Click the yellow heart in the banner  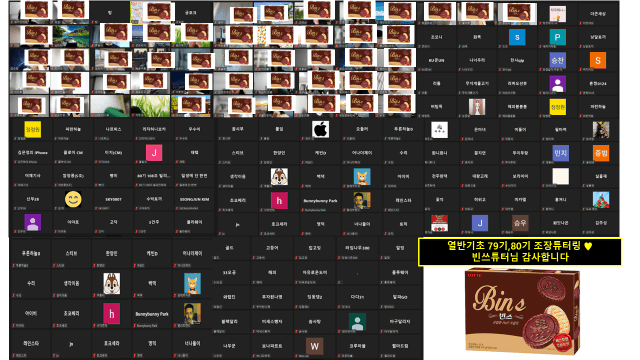click(x=588, y=246)
